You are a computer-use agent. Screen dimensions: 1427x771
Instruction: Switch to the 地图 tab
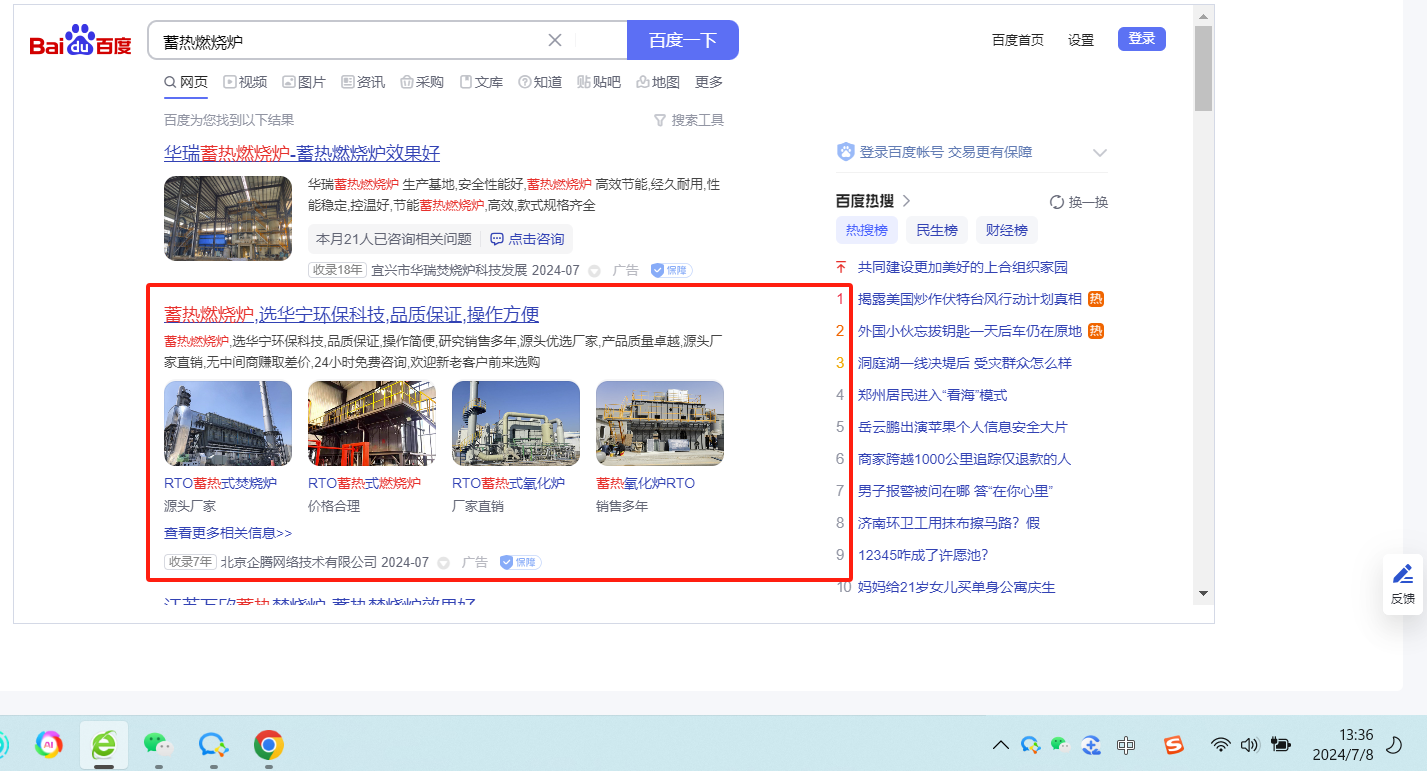click(x=658, y=82)
